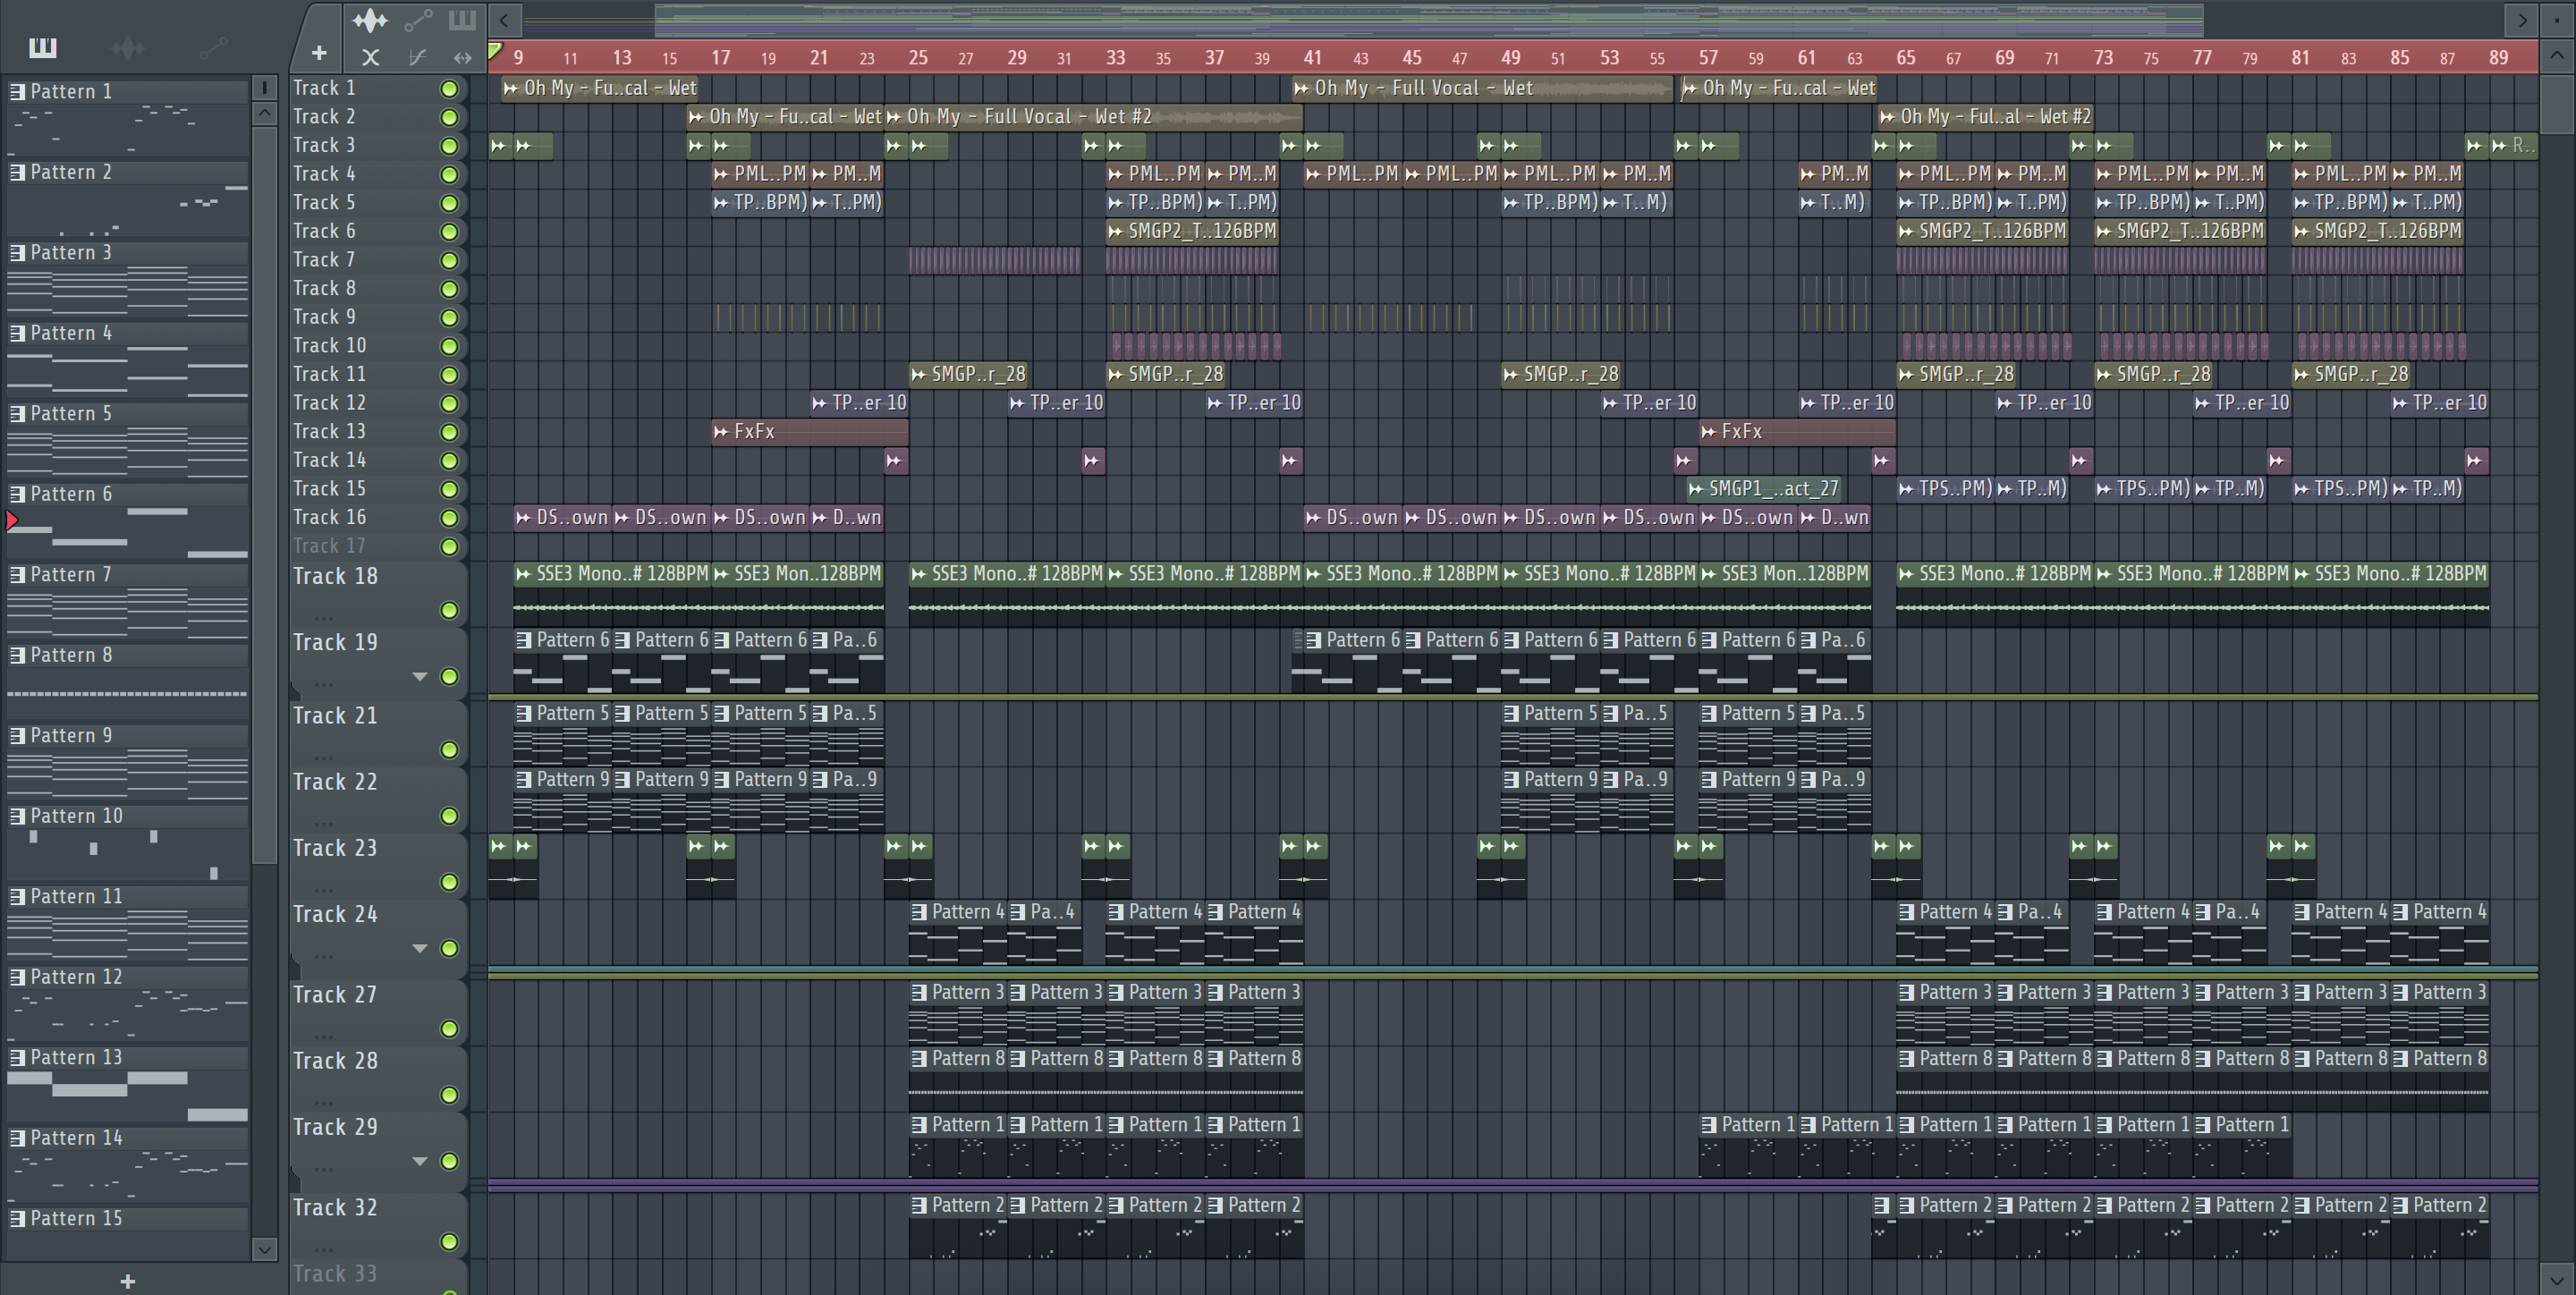Select Pattern 11 in the picker list
The image size is (2576, 1295).
coord(127,897)
